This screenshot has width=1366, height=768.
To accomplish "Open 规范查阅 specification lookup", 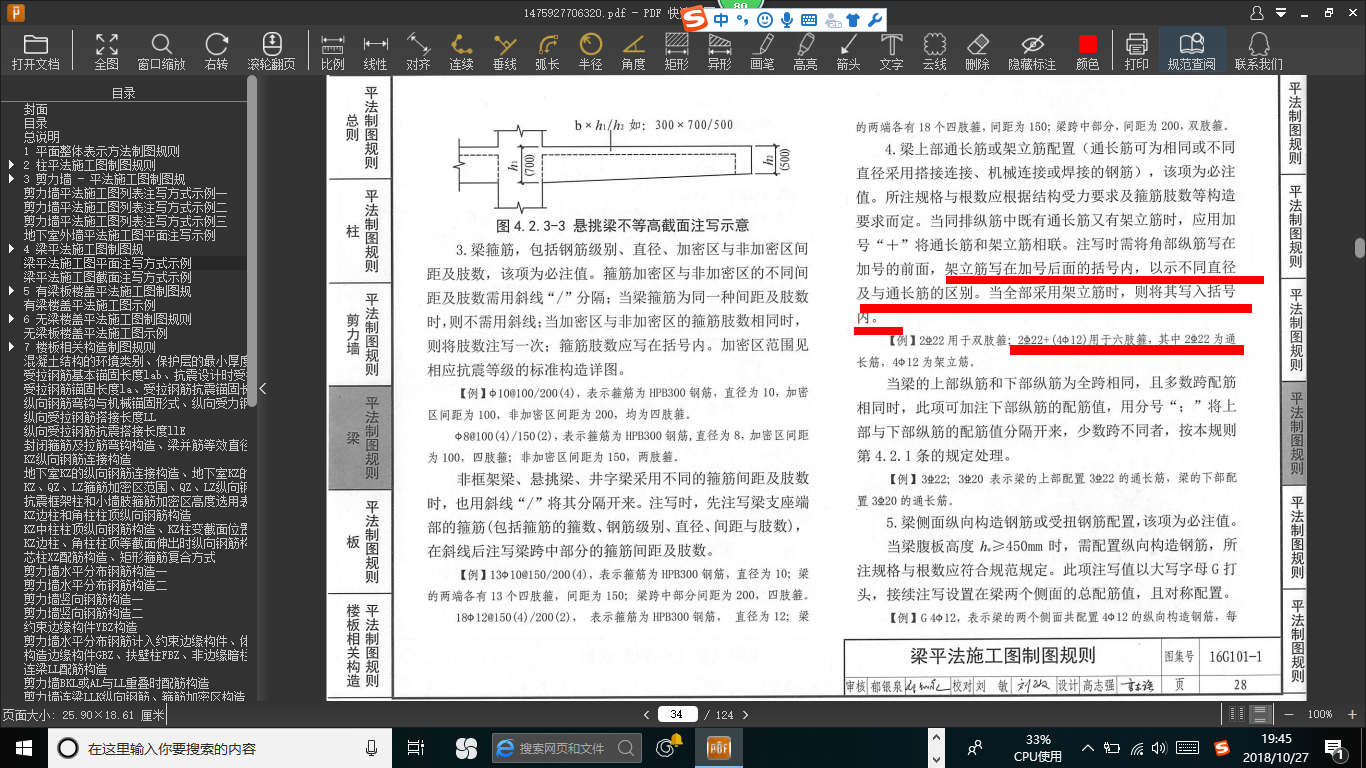I will (1191, 52).
